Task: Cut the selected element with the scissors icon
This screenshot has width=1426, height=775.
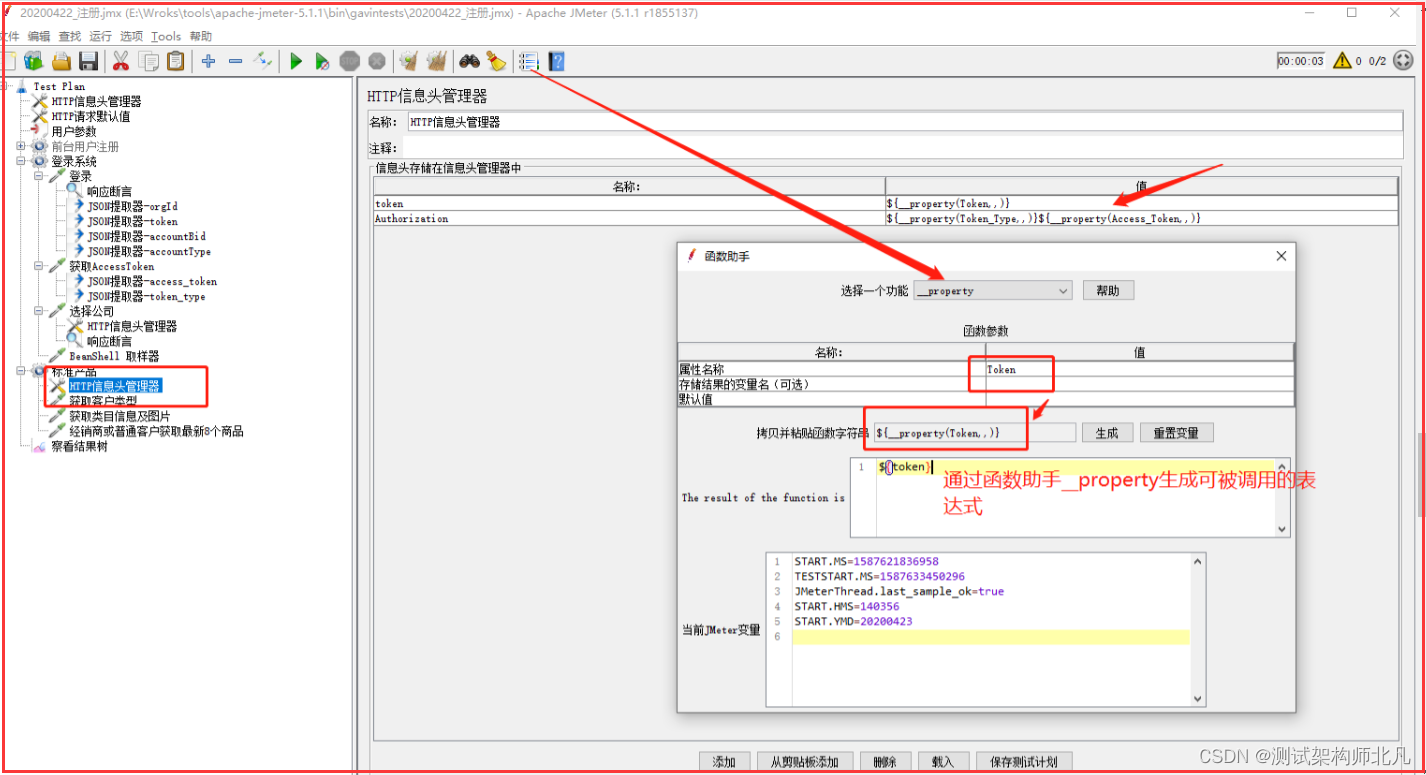Action: (121, 61)
